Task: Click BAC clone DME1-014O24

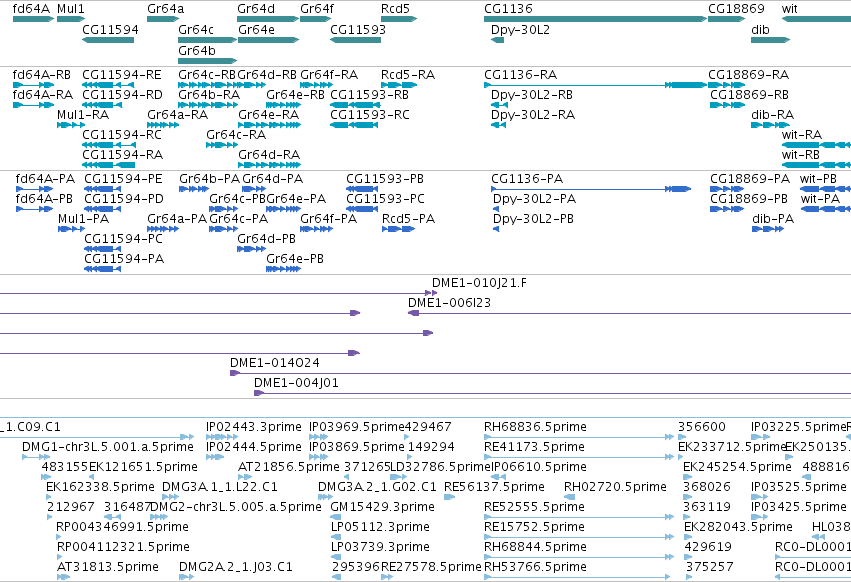Action: (x=275, y=363)
